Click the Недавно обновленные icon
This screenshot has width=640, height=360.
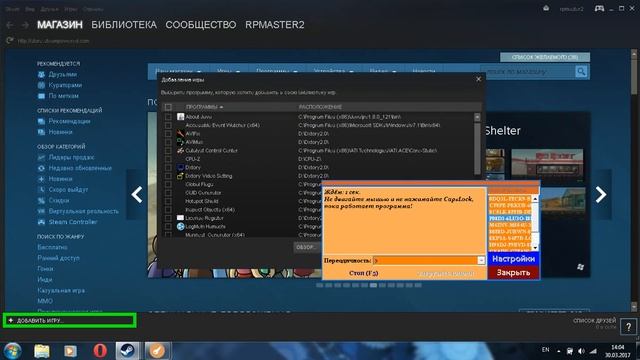pyautogui.click(x=41, y=168)
